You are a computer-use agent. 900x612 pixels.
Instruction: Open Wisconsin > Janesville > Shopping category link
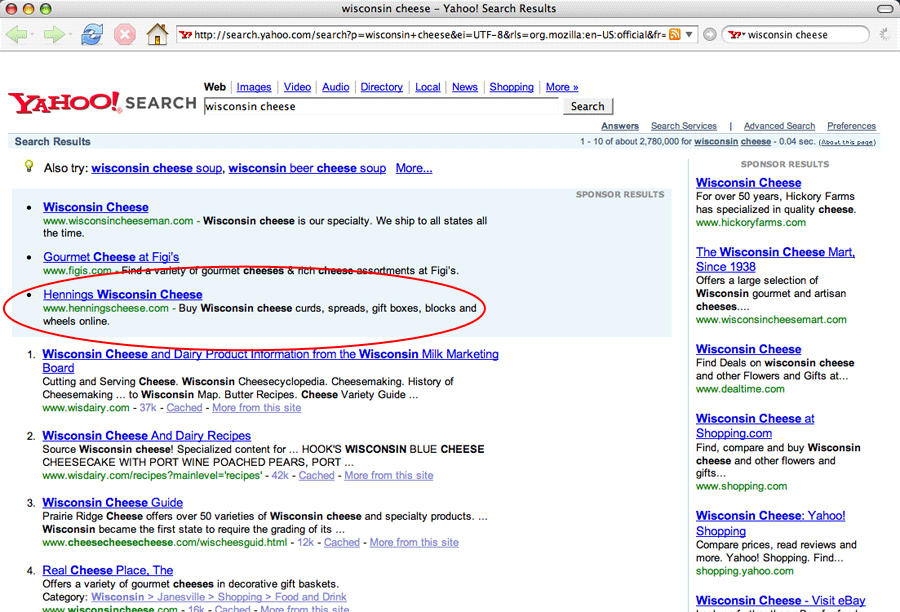click(219, 597)
